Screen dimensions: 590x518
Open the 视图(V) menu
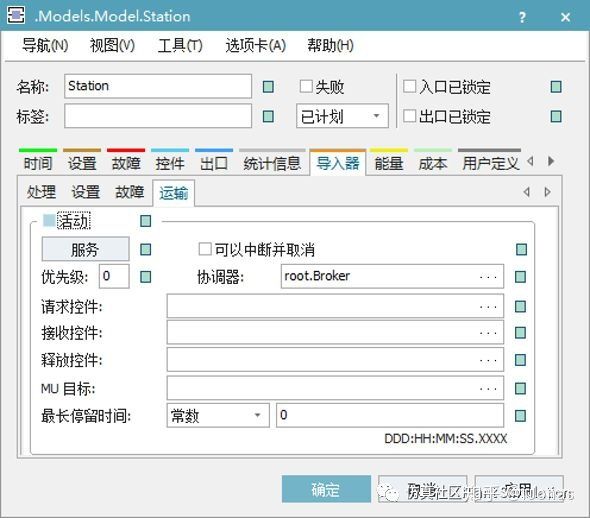(x=112, y=46)
